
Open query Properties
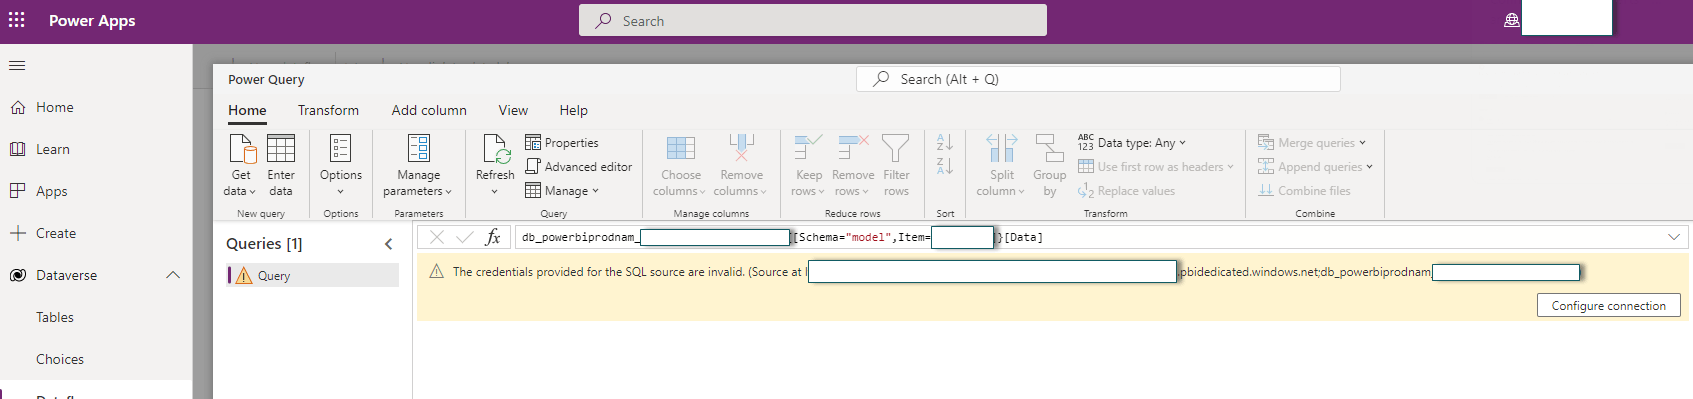pyautogui.click(x=562, y=143)
